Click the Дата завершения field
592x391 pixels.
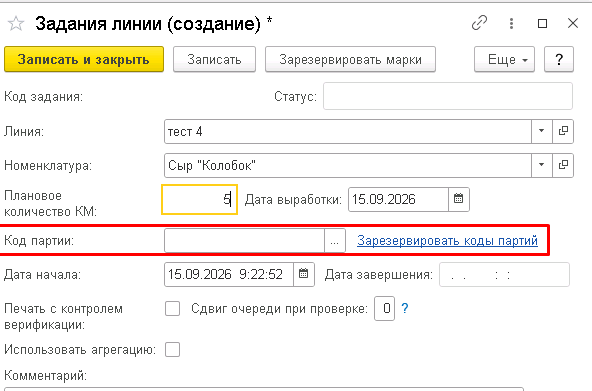coord(504,274)
